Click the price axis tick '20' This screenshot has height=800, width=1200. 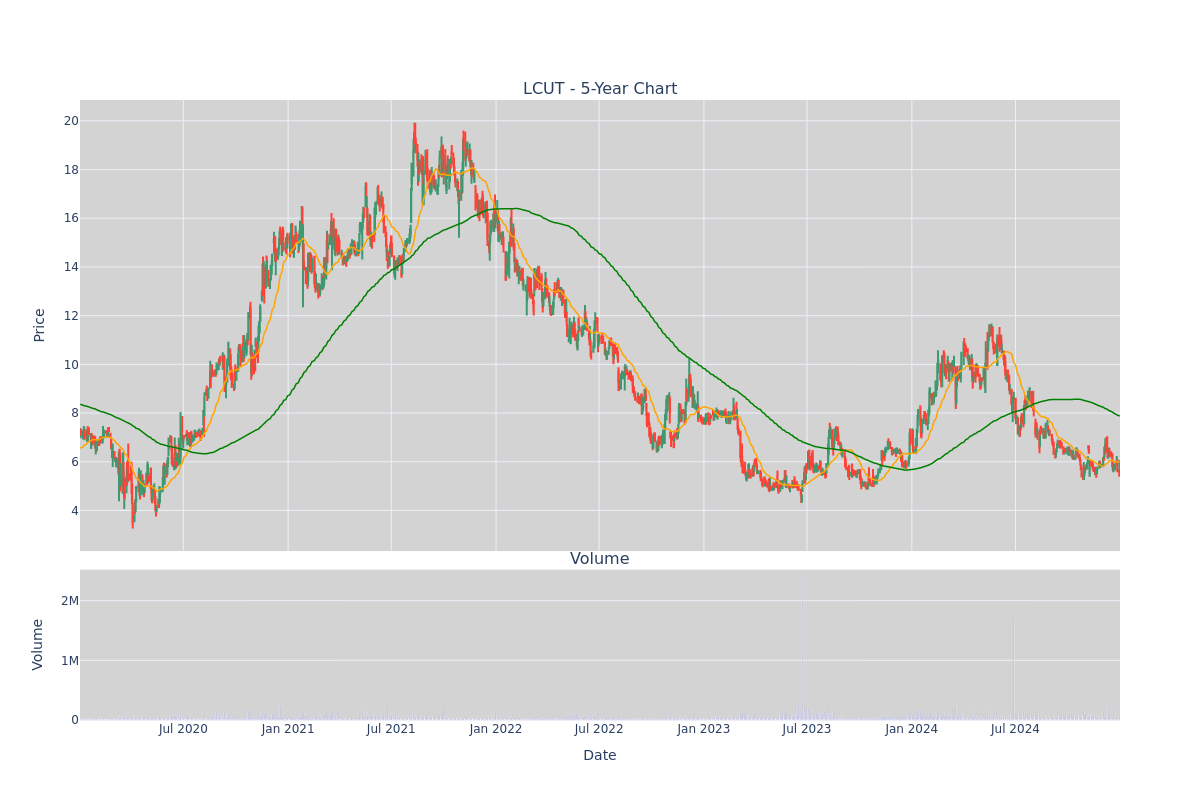tap(71, 121)
